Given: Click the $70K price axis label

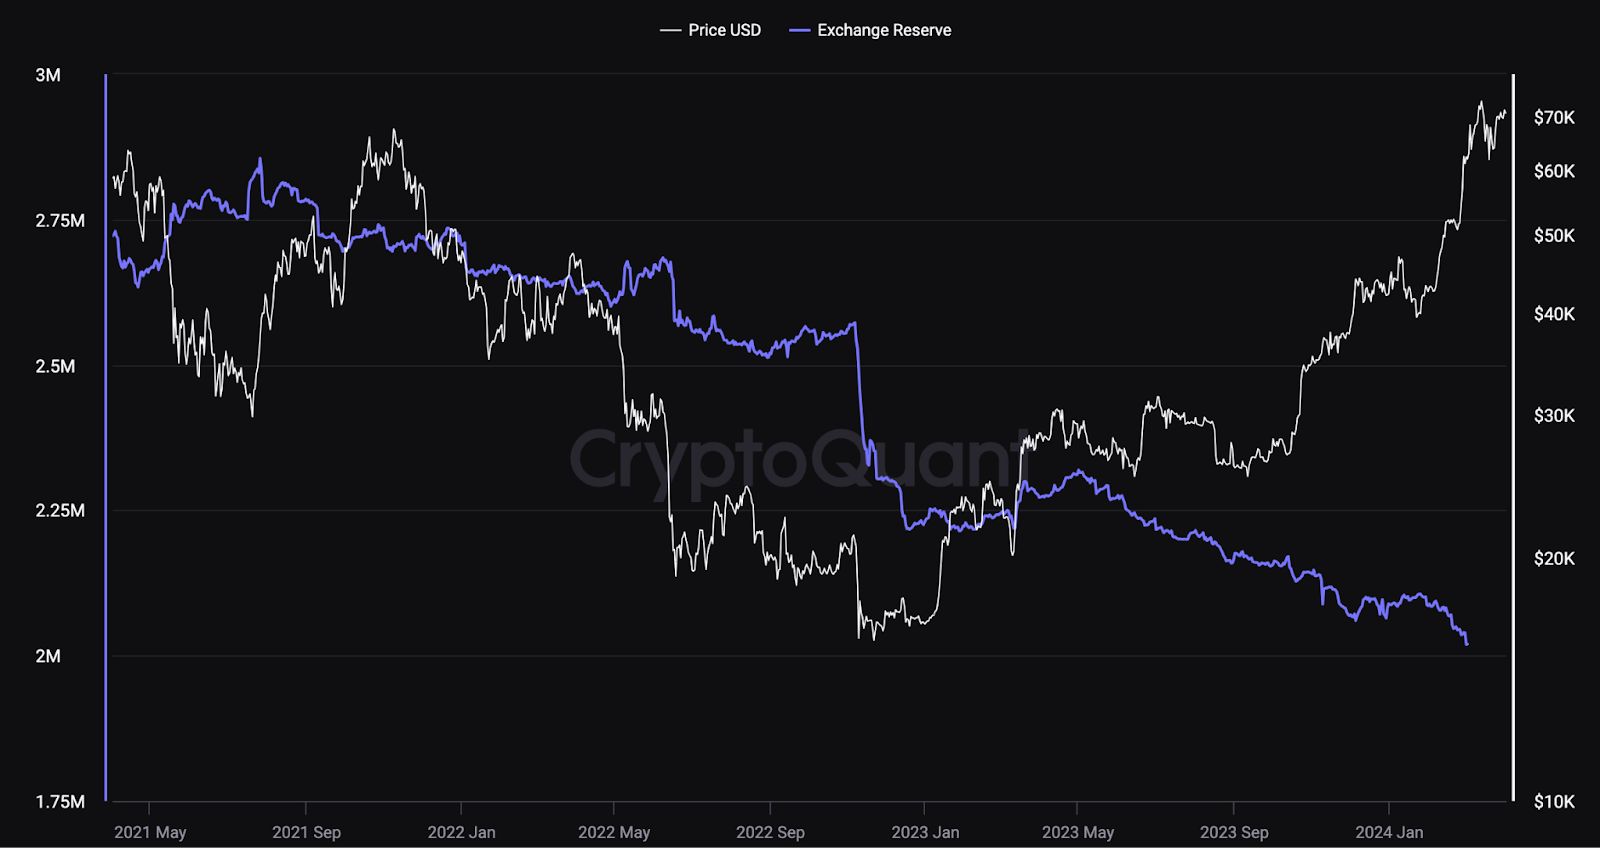Looking at the screenshot, I should 1554,118.
